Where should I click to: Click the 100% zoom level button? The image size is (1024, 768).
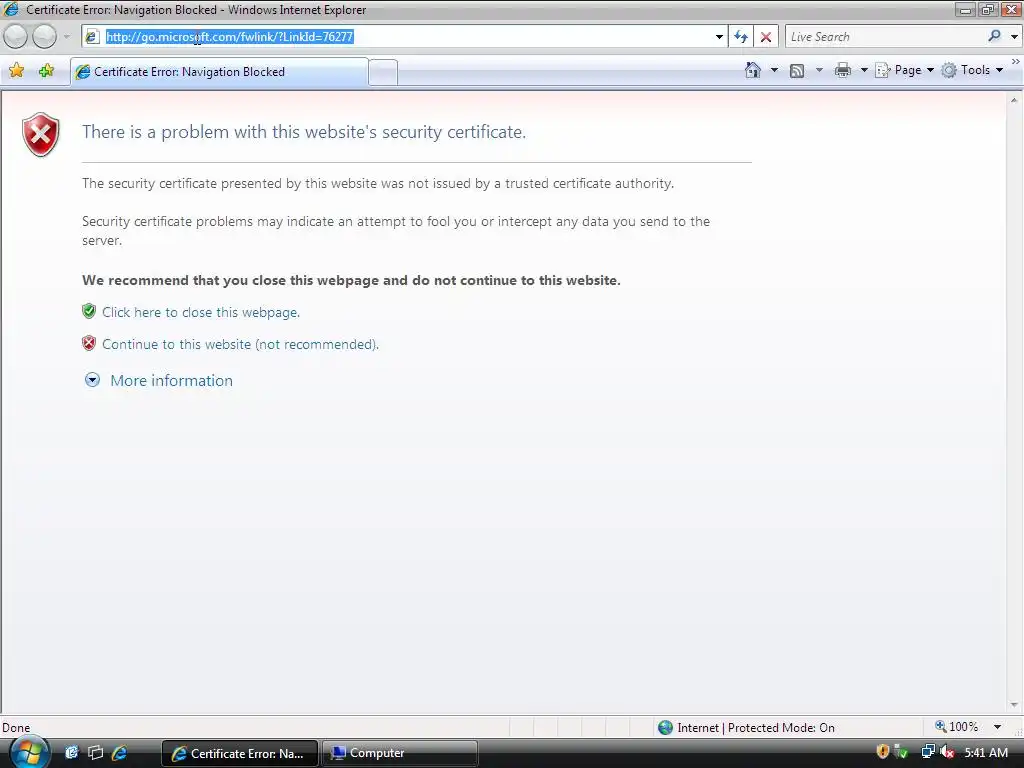pos(957,727)
